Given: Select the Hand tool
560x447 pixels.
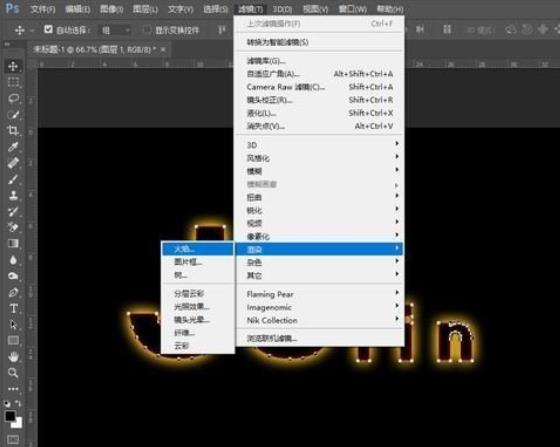Looking at the screenshot, I should pyautogui.click(x=13, y=356).
